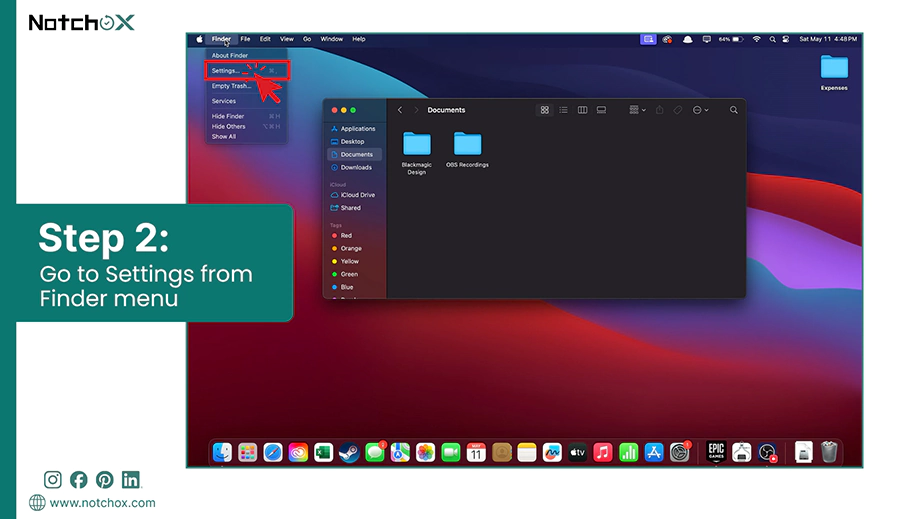Open Calendar from the Dock
Screen dimensions: 922x519
point(476,452)
